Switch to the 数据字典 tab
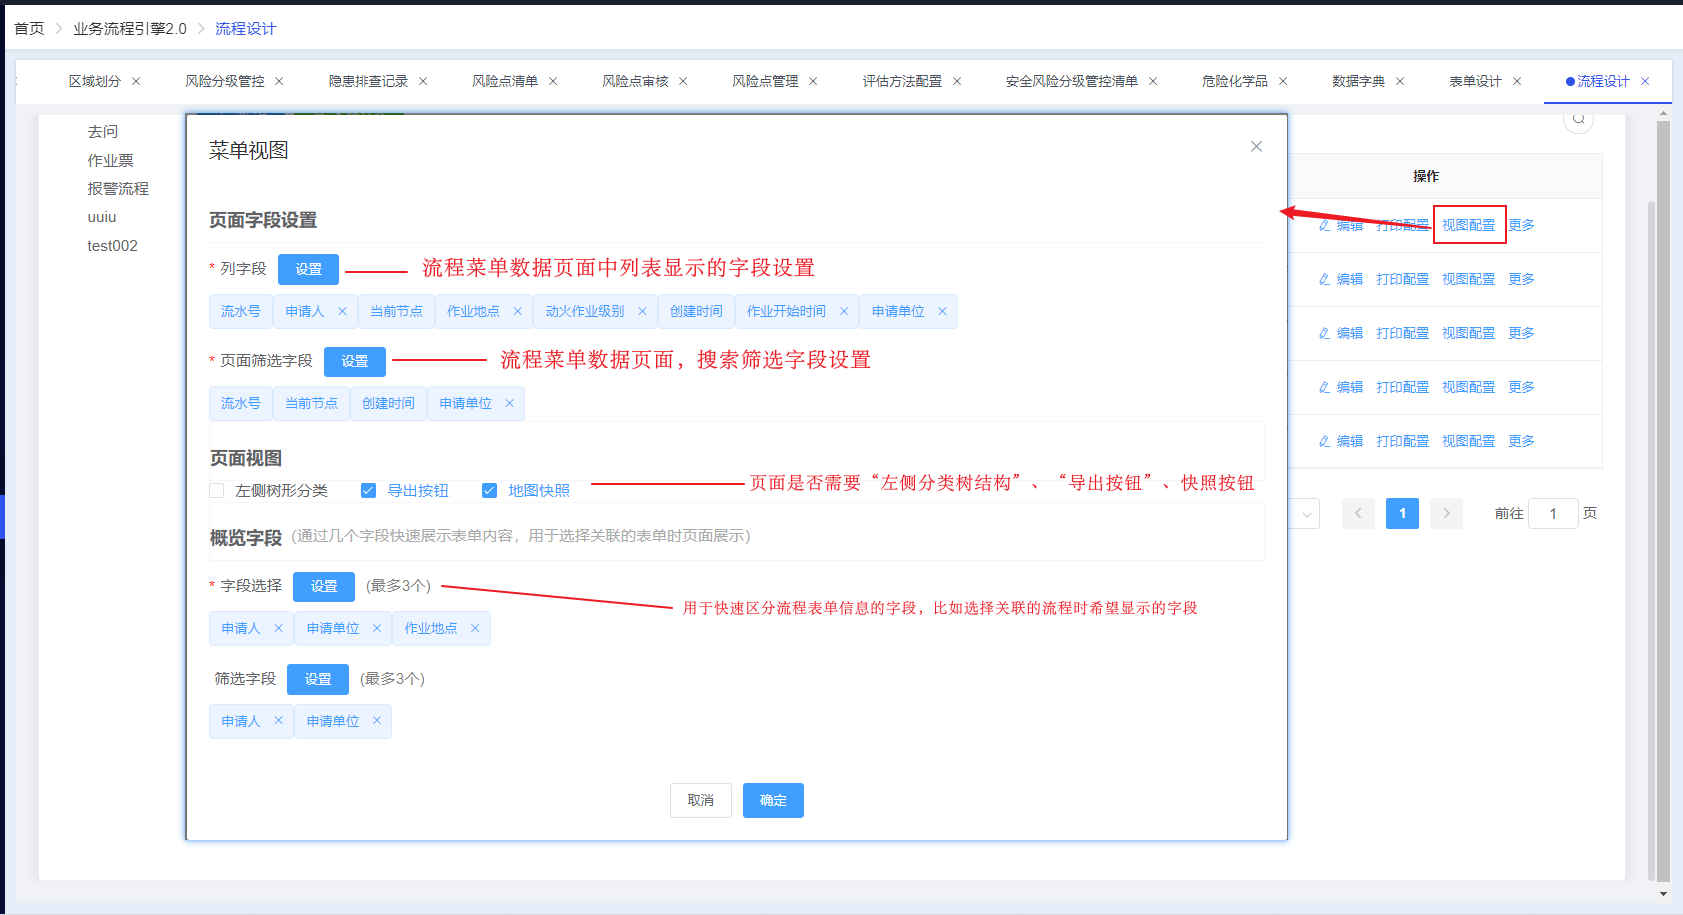The image size is (1683, 915). click(1358, 81)
